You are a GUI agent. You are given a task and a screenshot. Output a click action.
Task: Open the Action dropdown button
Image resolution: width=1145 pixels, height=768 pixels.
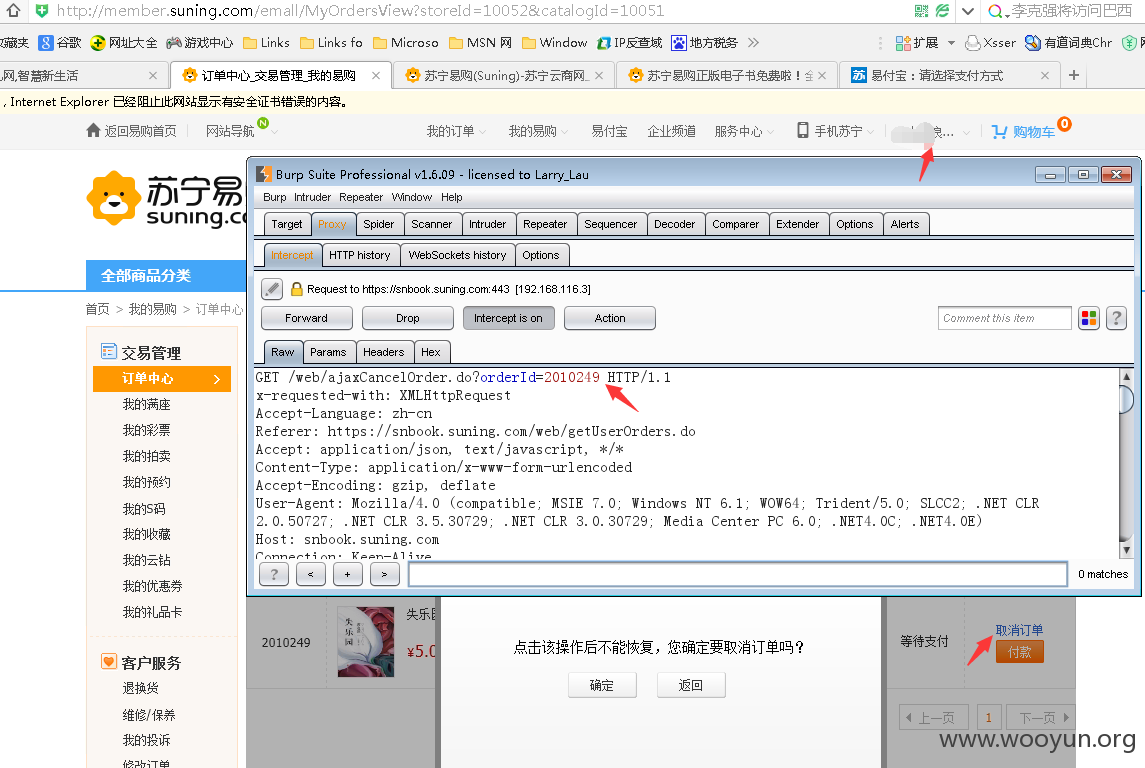pyautogui.click(x=610, y=318)
